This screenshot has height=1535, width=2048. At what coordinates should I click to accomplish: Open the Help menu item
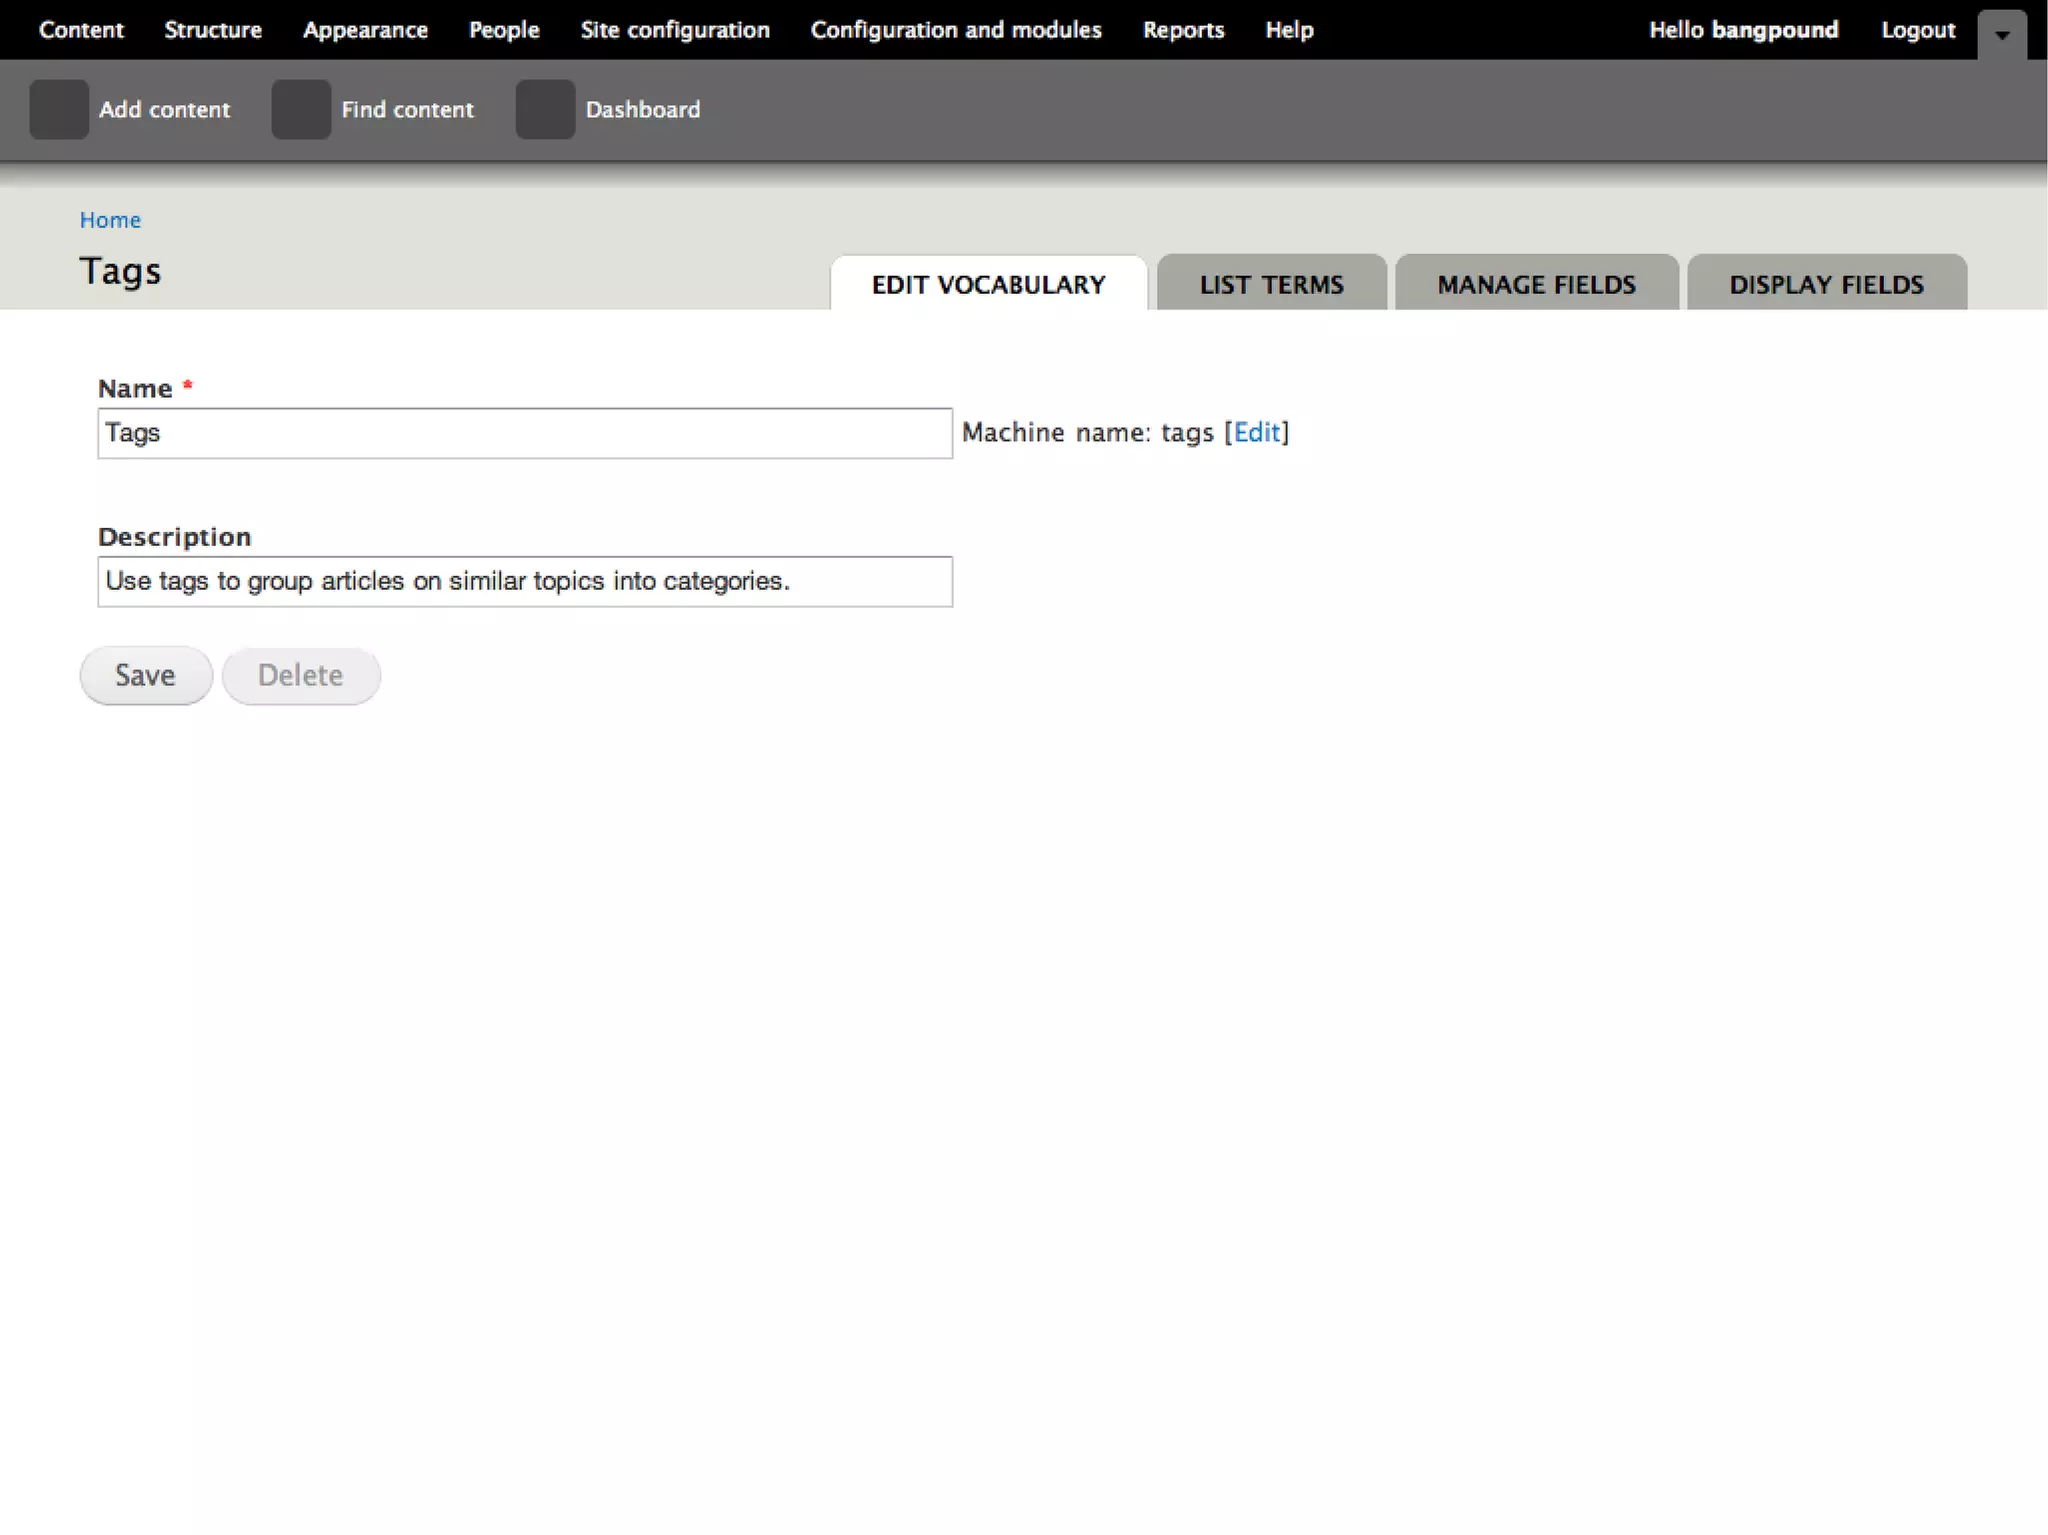tap(1289, 30)
